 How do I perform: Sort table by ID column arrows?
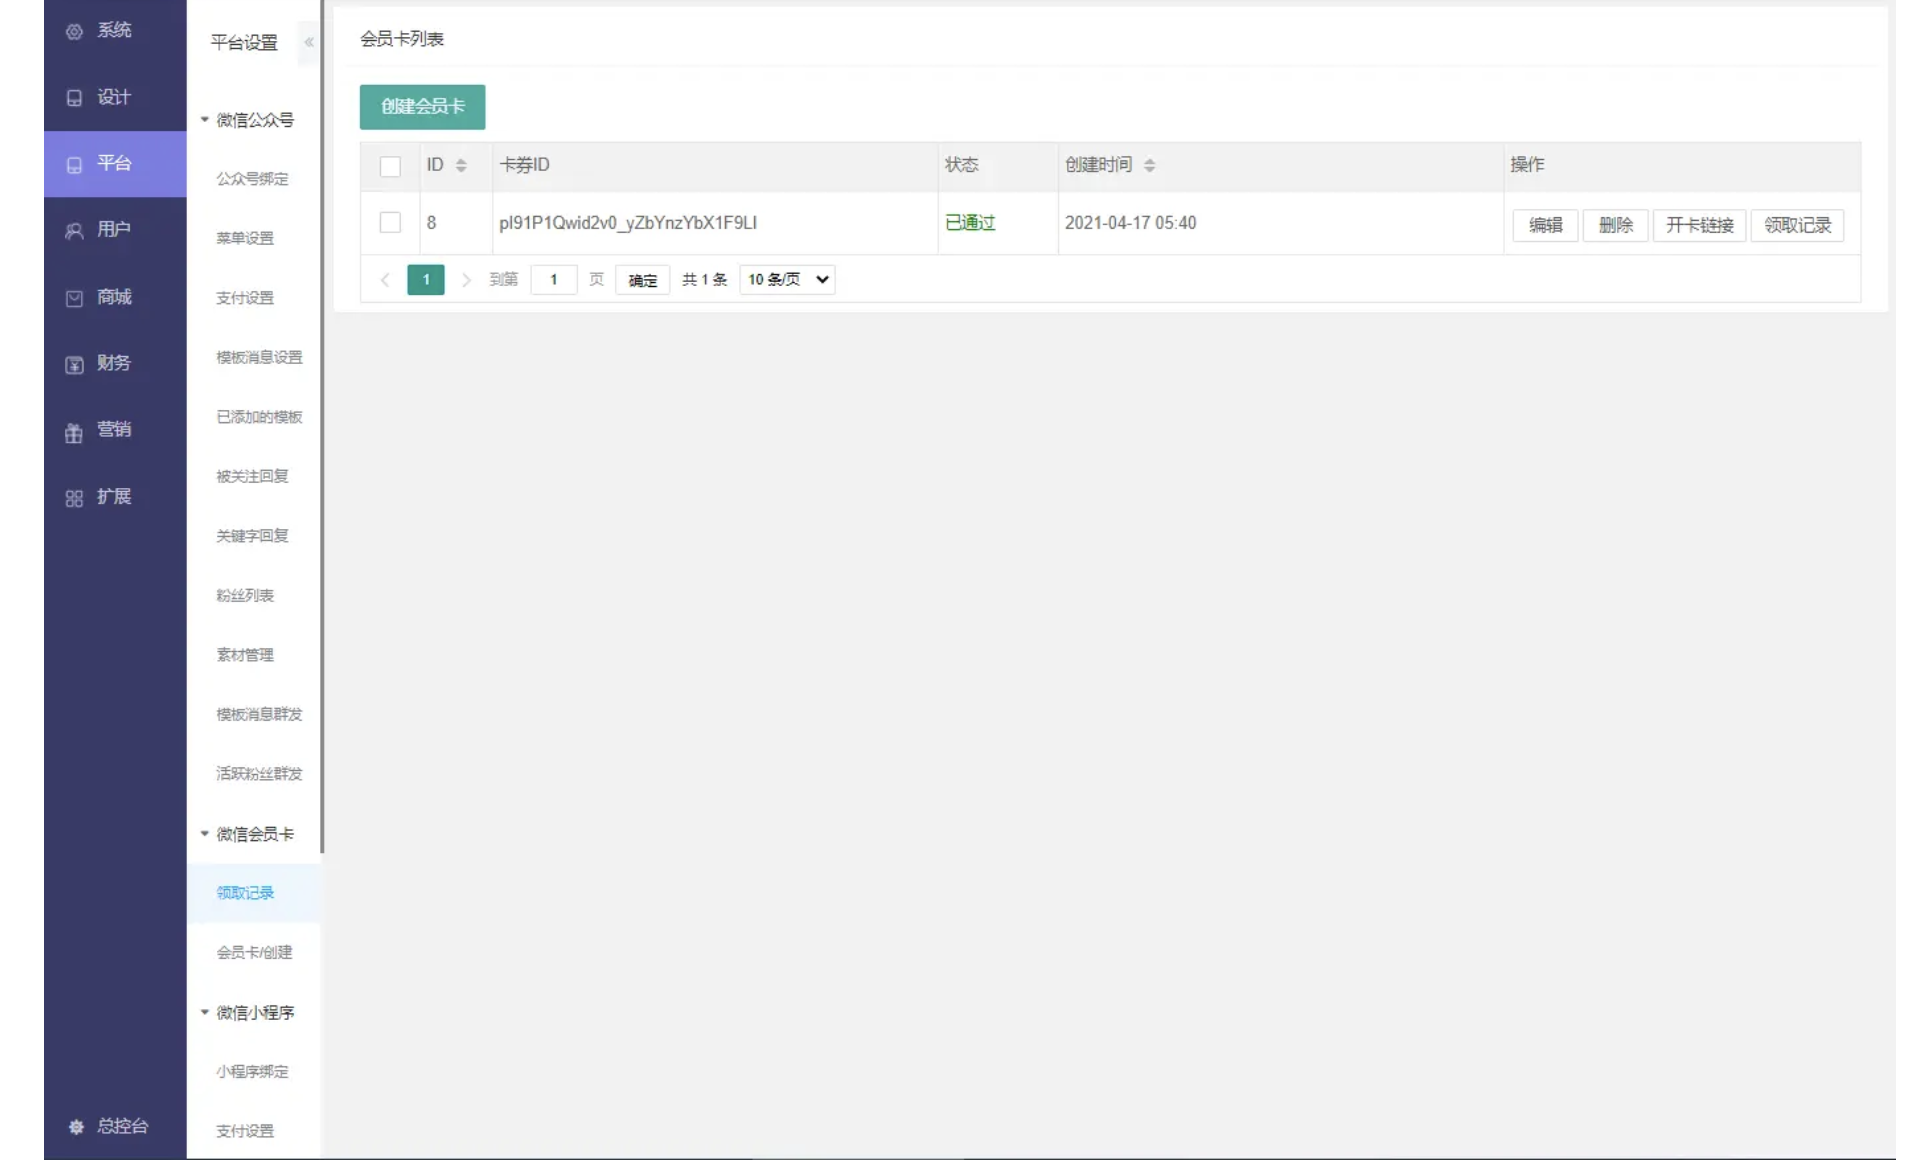[x=461, y=166]
